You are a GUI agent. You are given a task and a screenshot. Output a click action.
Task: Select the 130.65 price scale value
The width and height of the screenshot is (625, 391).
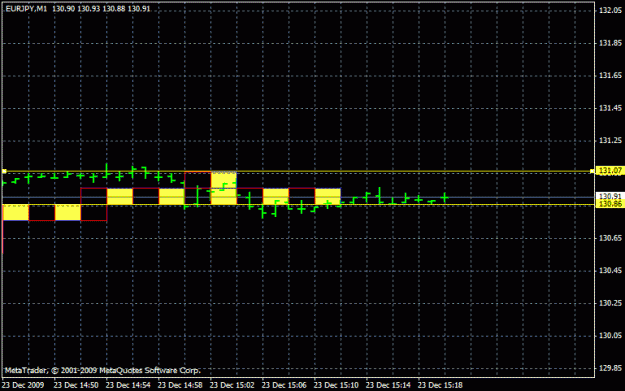610,238
